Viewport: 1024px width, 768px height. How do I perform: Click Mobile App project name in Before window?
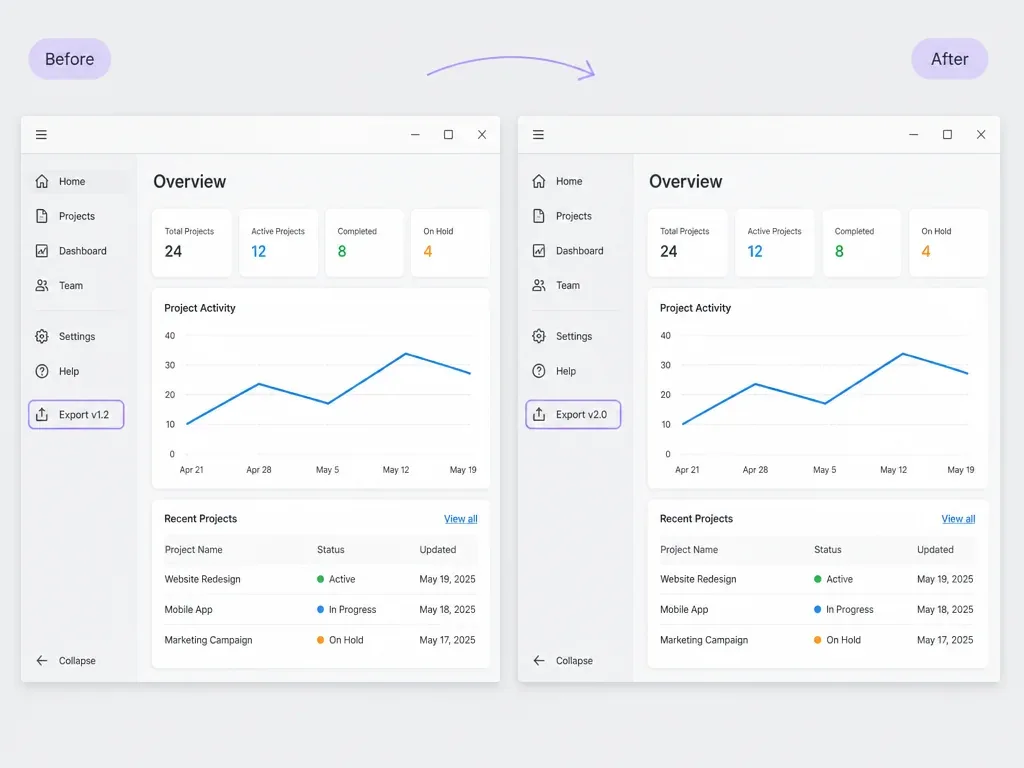click(x=189, y=609)
